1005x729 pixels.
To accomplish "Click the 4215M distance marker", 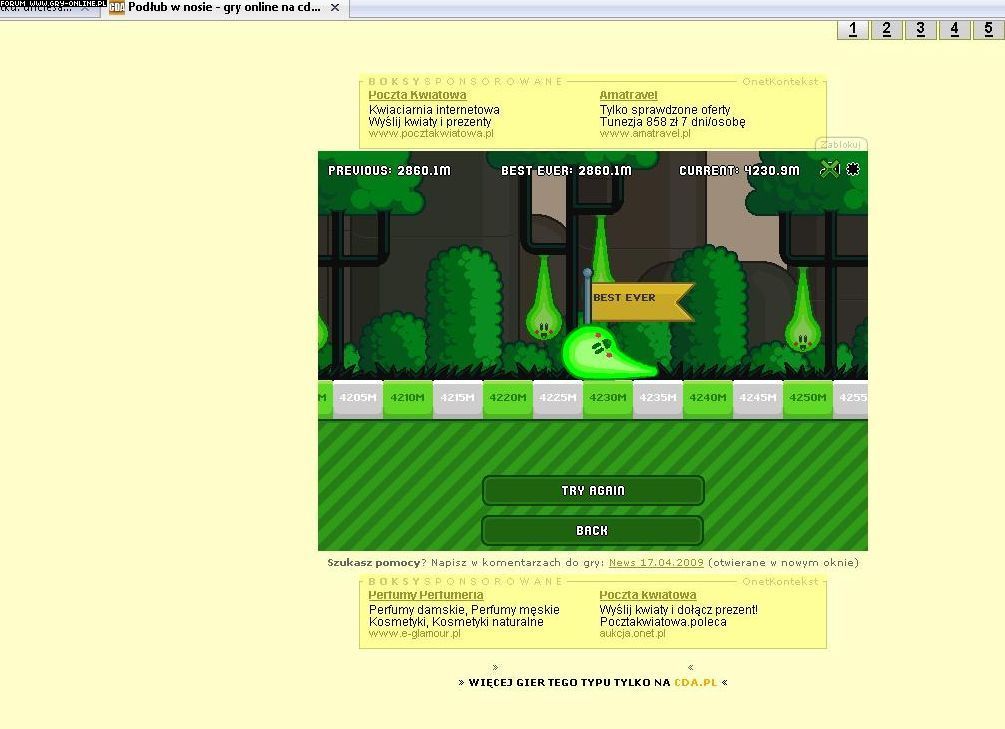I will (x=458, y=399).
